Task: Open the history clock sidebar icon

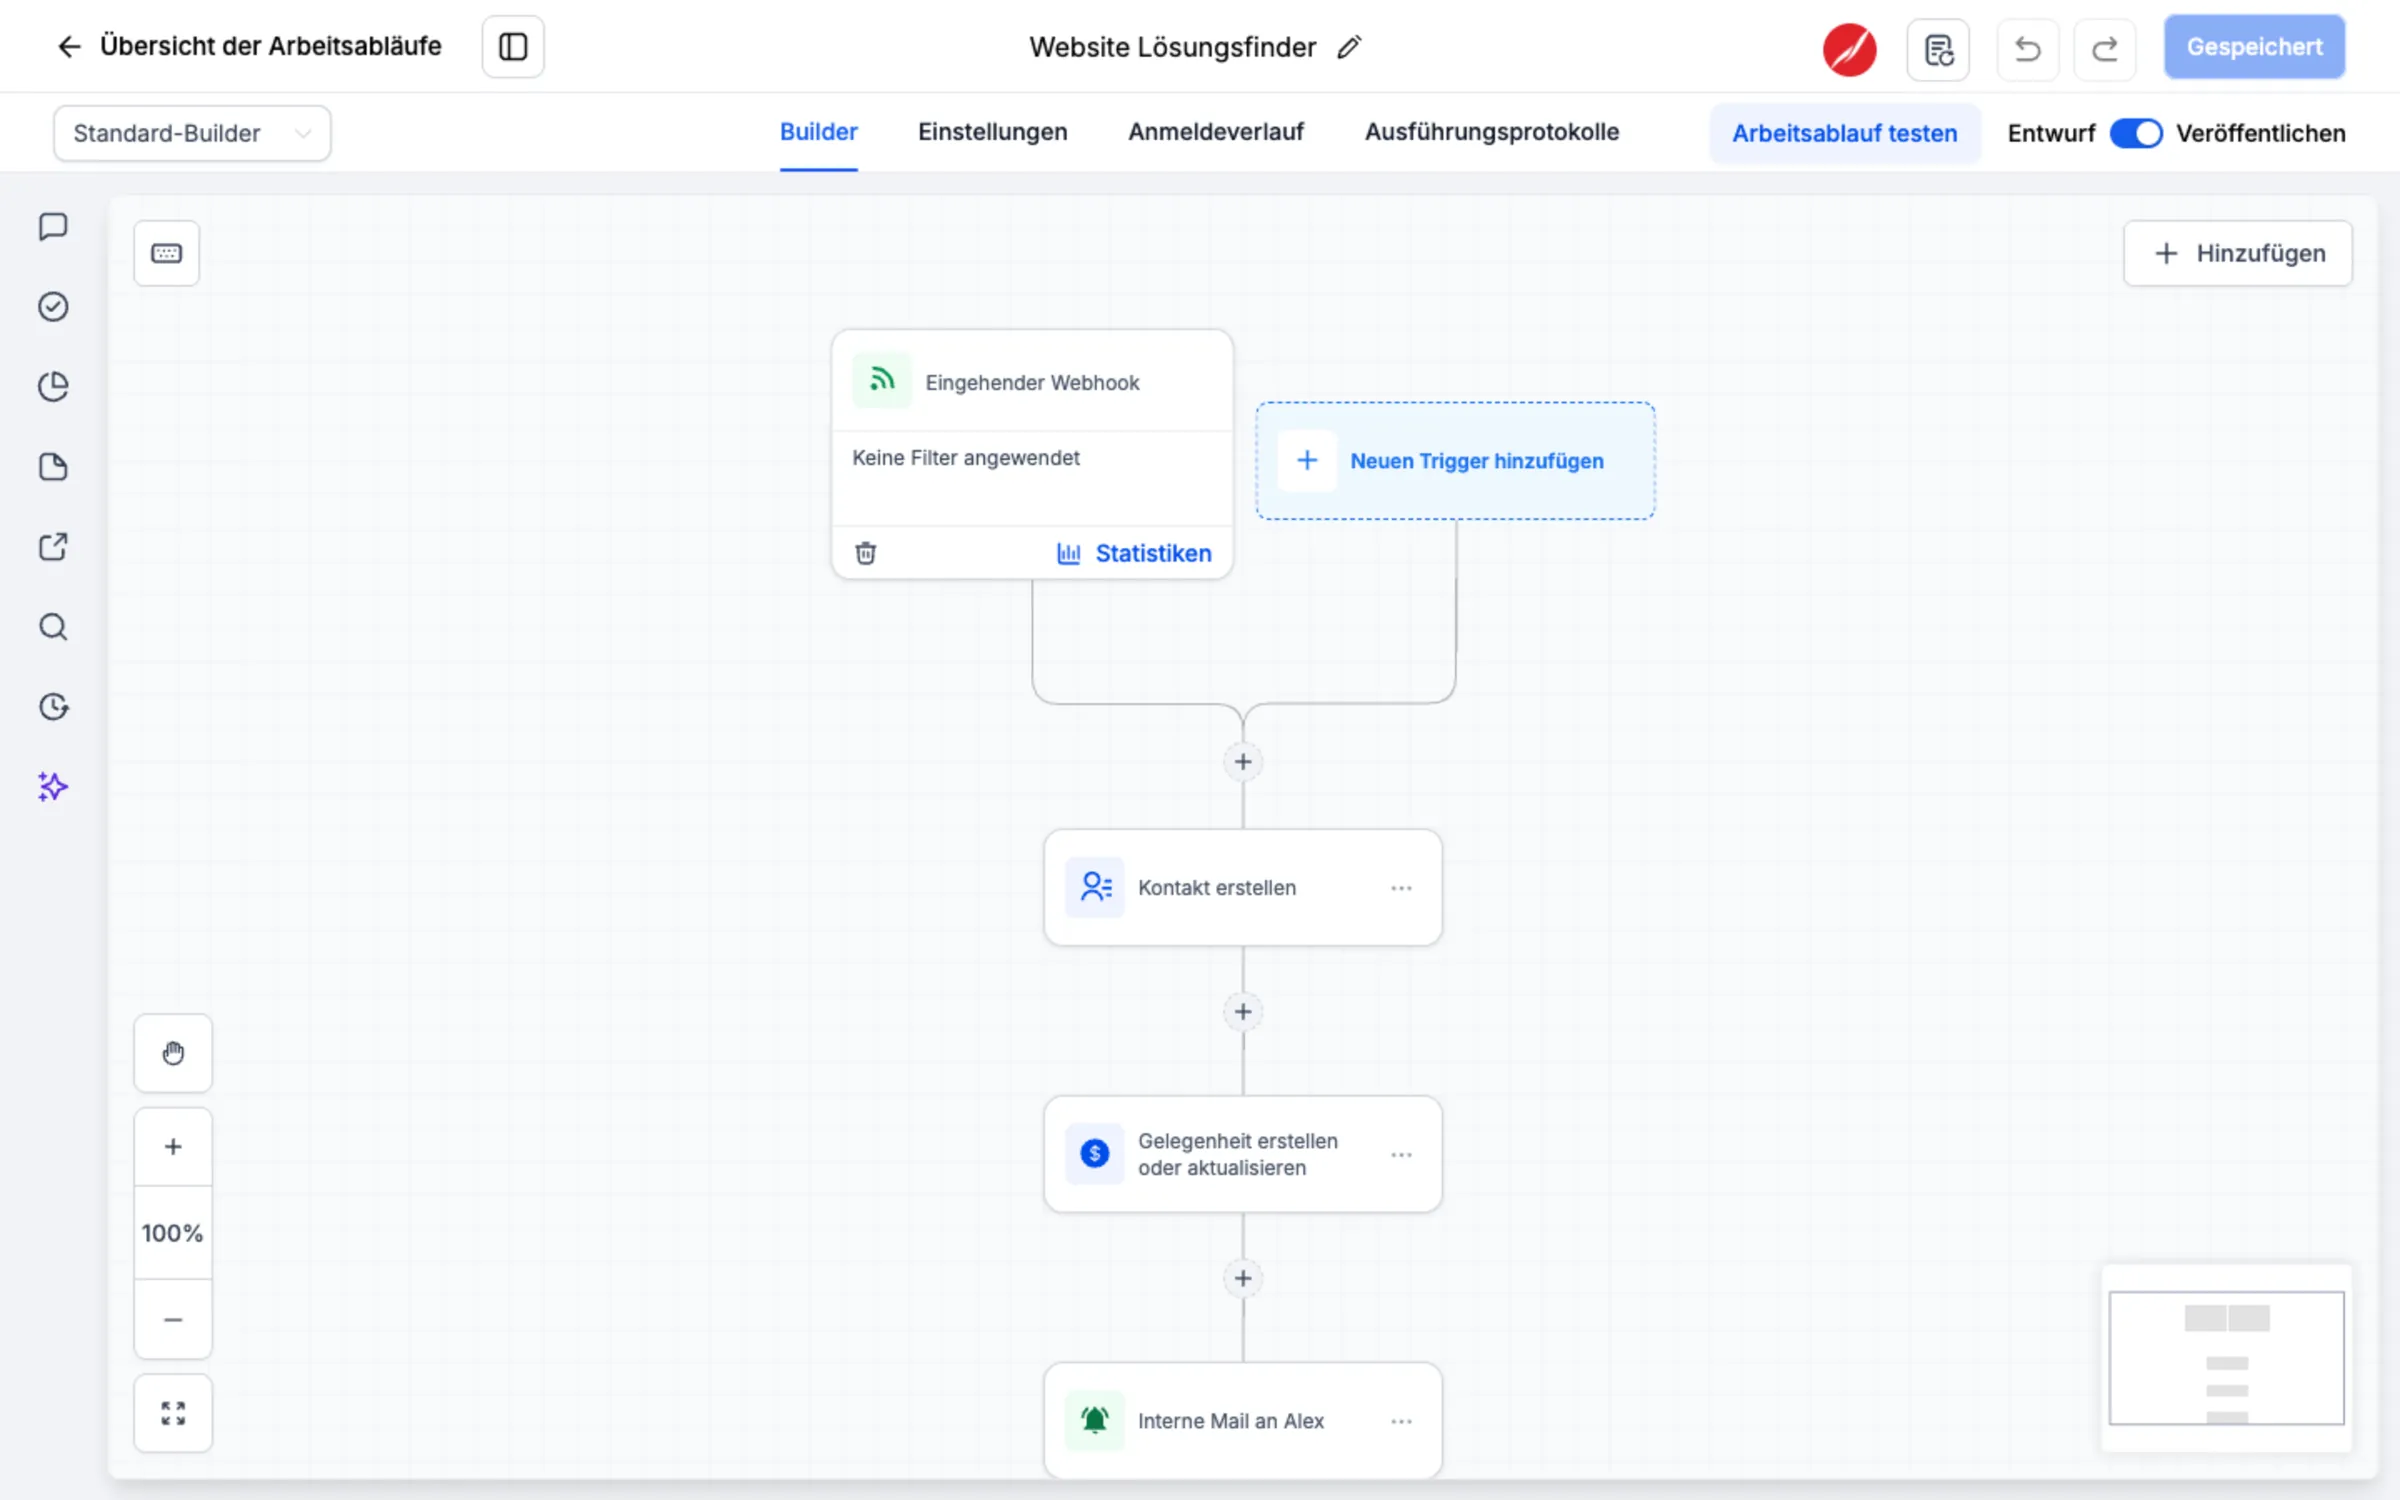Action: (53, 707)
